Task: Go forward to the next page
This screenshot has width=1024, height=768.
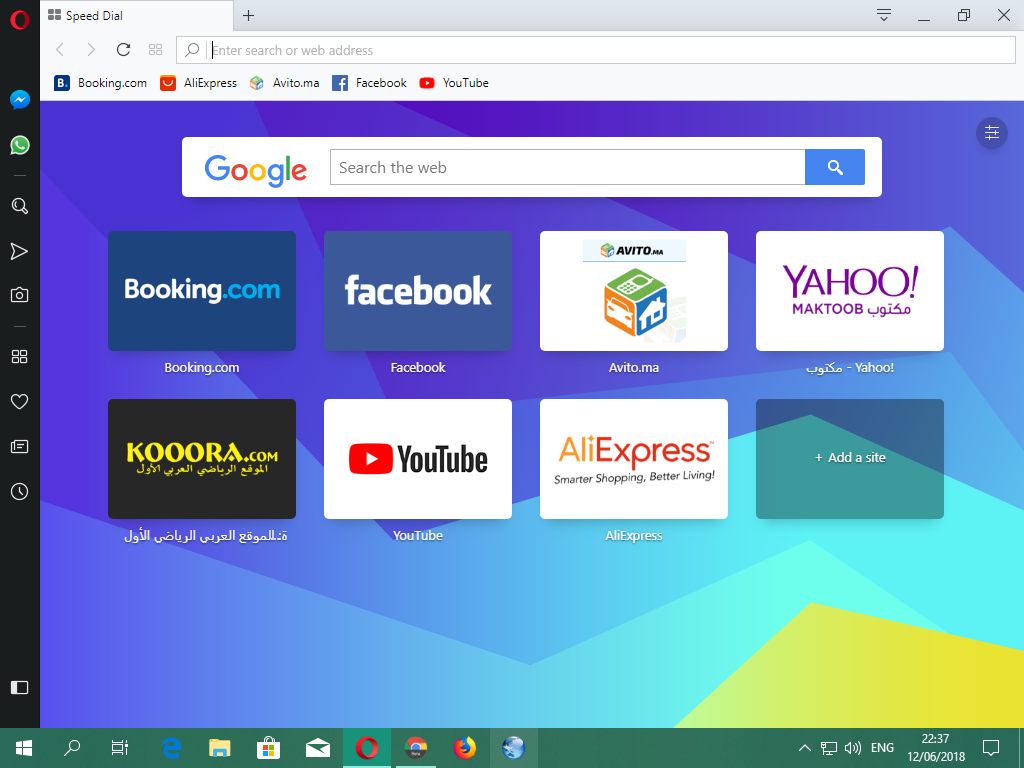Action: coord(91,50)
